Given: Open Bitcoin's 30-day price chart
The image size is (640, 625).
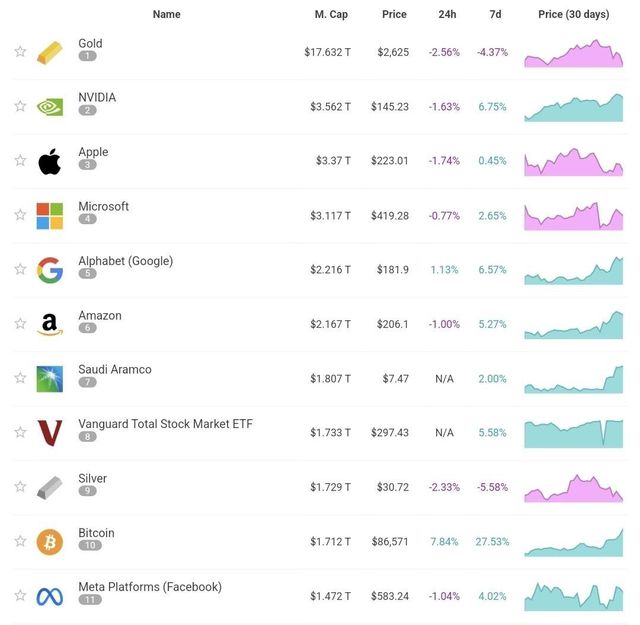Looking at the screenshot, I should tap(573, 542).
